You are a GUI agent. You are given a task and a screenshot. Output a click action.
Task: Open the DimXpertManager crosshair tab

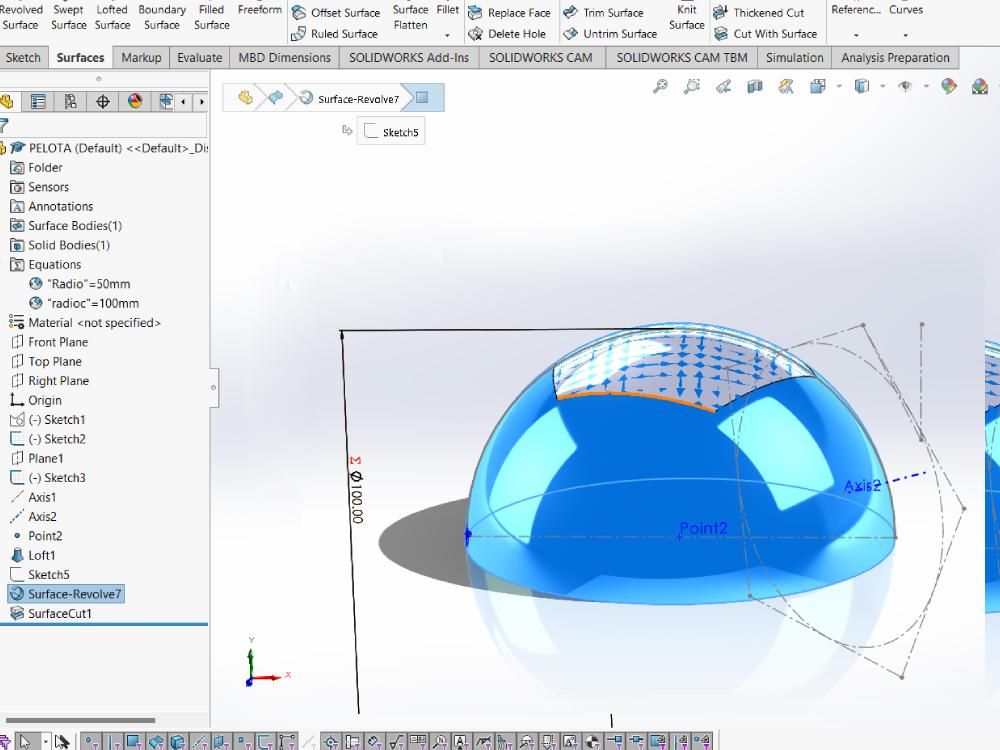pos(103,101)
